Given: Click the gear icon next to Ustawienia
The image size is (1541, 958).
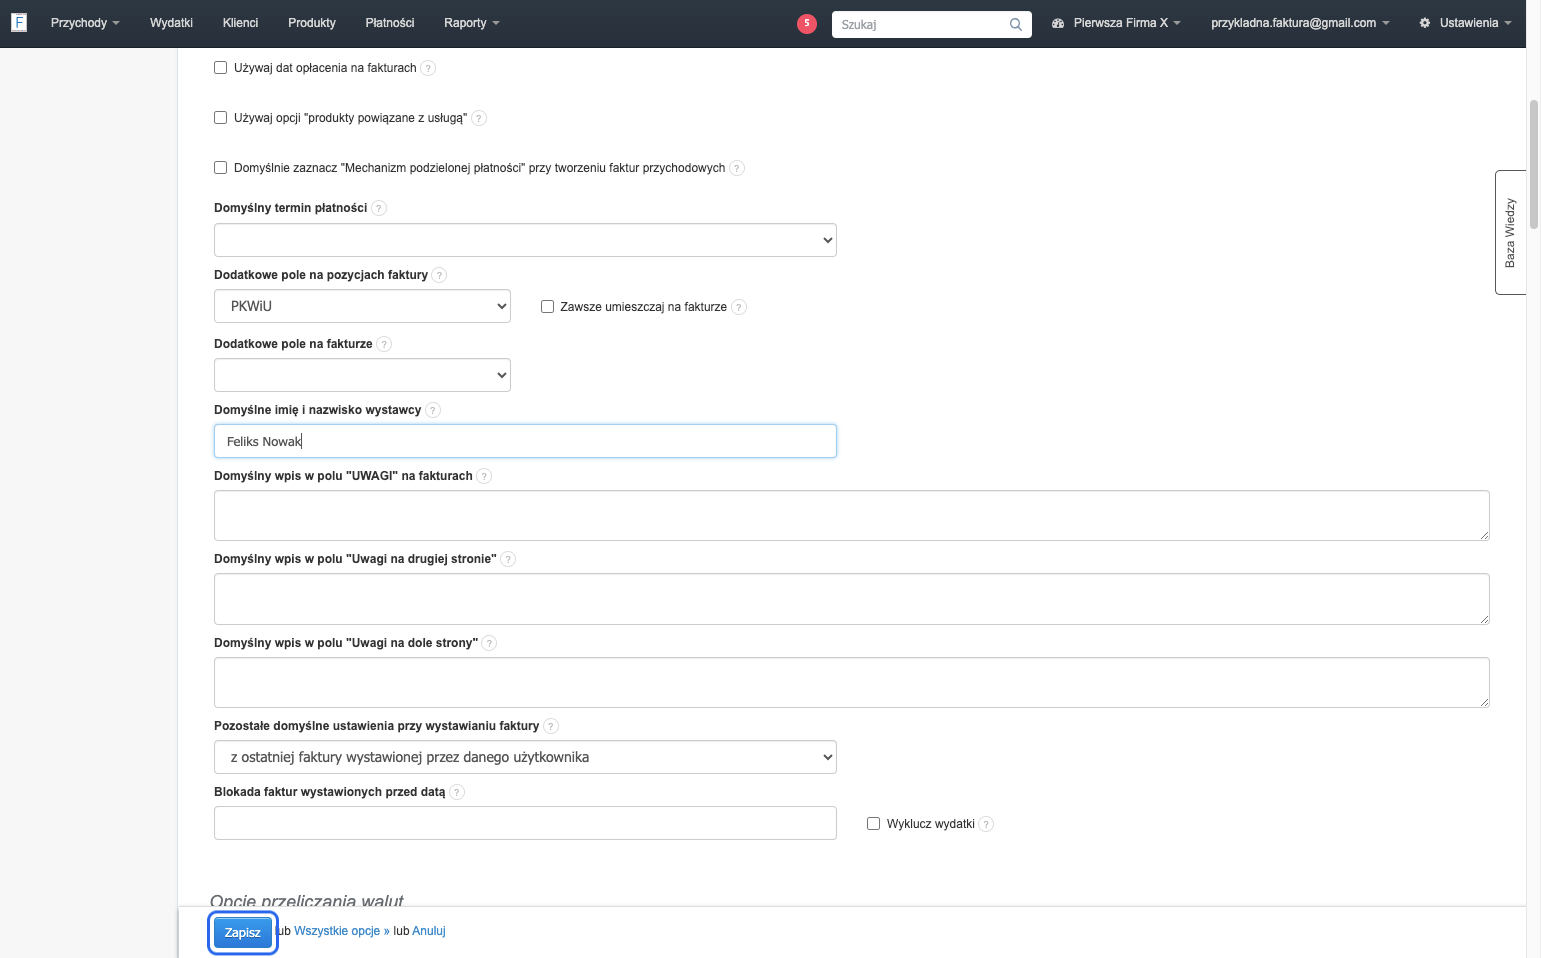Looking at the screenshot, I should pos(1425,23).
